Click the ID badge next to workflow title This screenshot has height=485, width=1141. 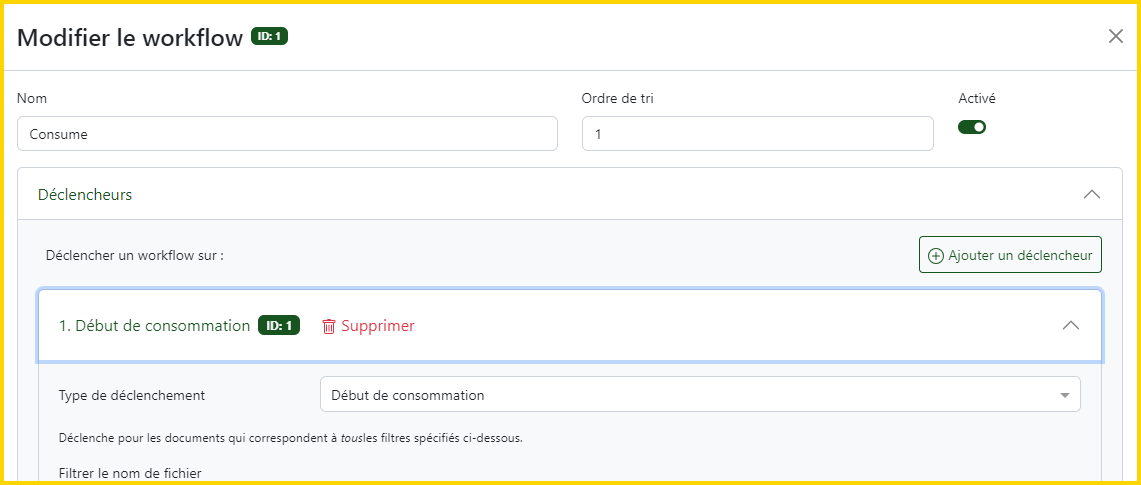pos(269,38)
